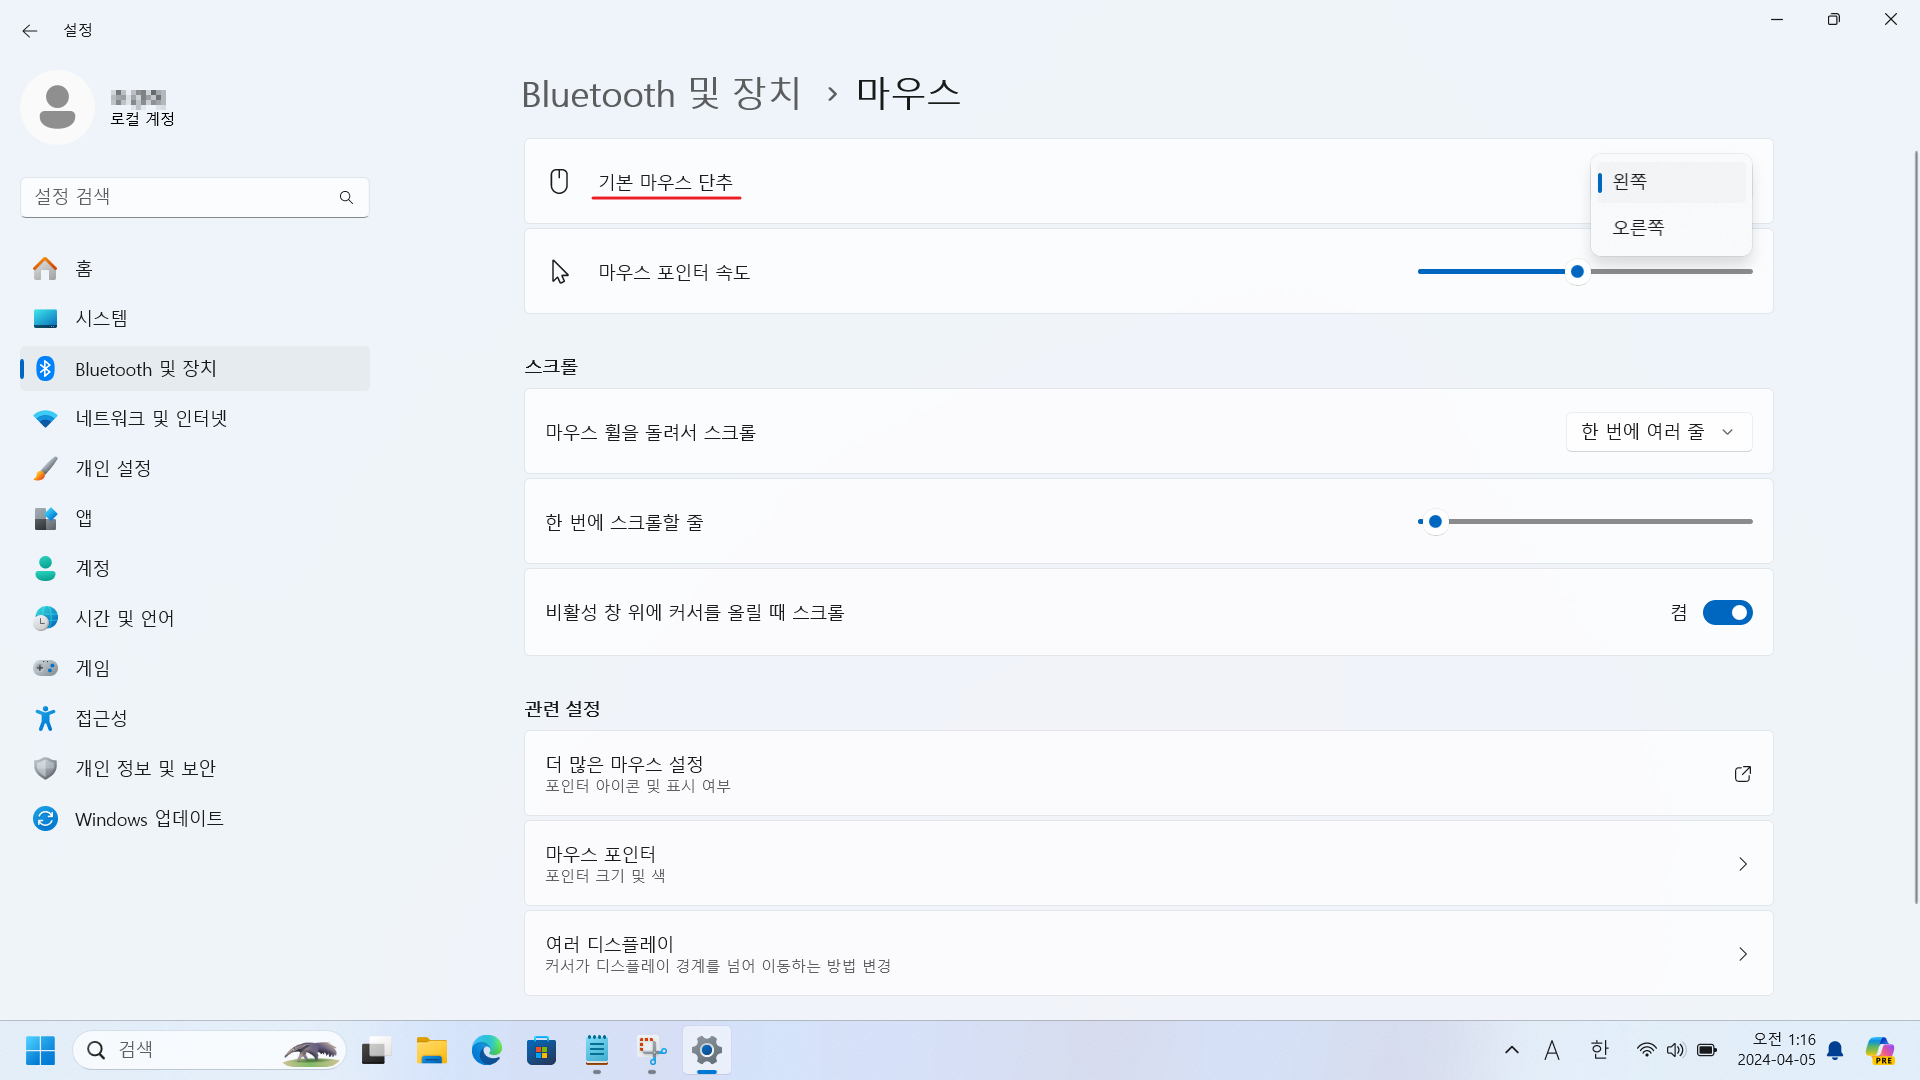Viewport: 1920px width, 1080px height.
Task: Click the Bluetooth icon in sidebar
Action: [45, 368]
